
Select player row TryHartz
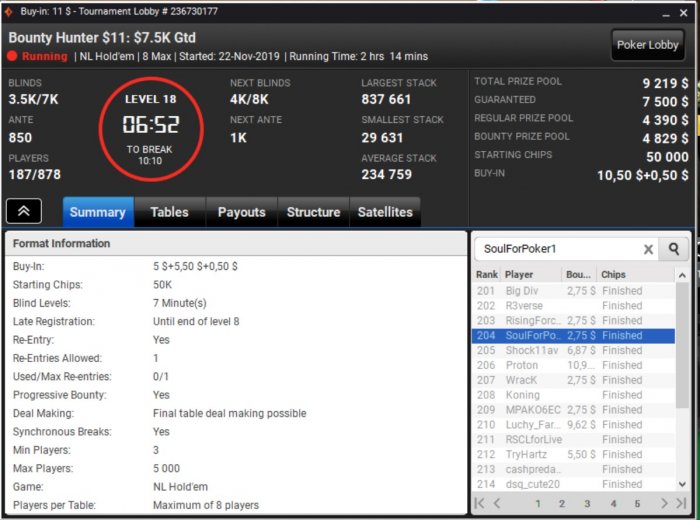[574, 454]
